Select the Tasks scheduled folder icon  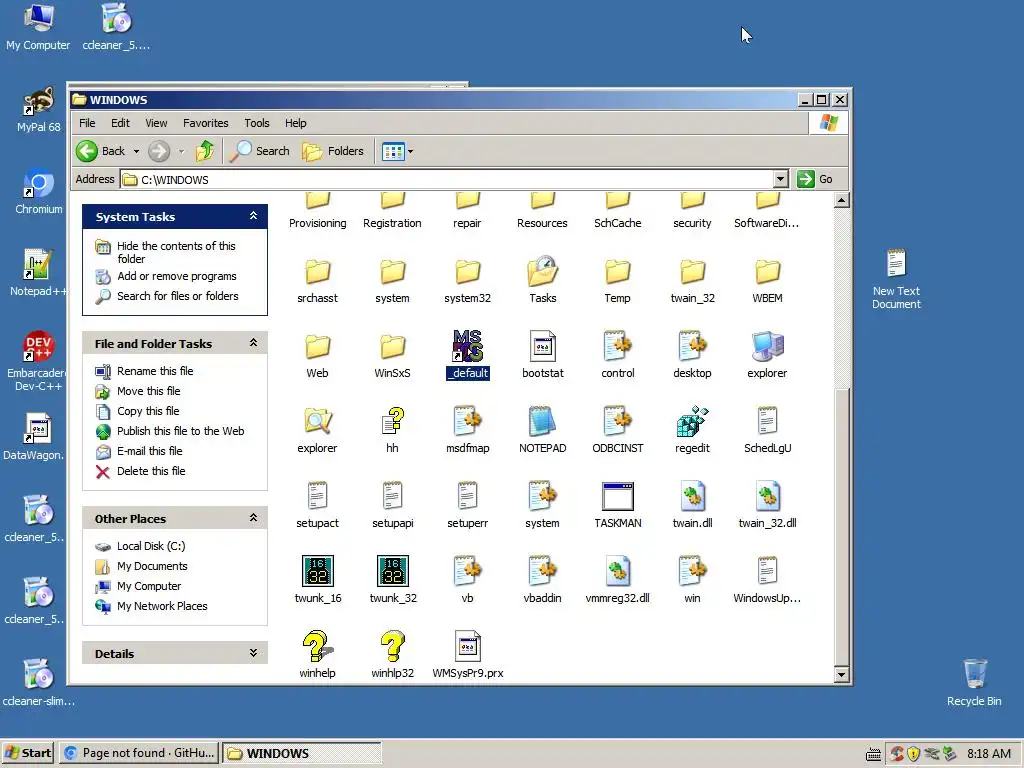[x=543, y=272]
